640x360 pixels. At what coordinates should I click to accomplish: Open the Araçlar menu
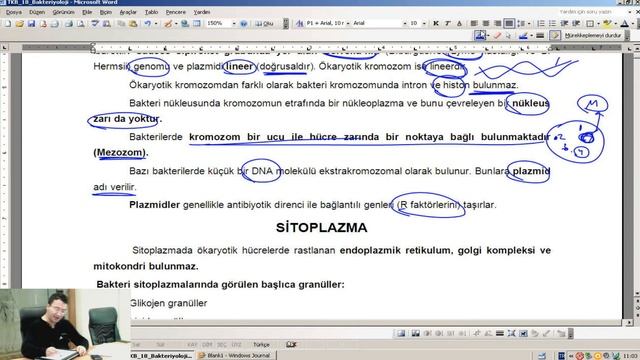[x=128, y=12]
